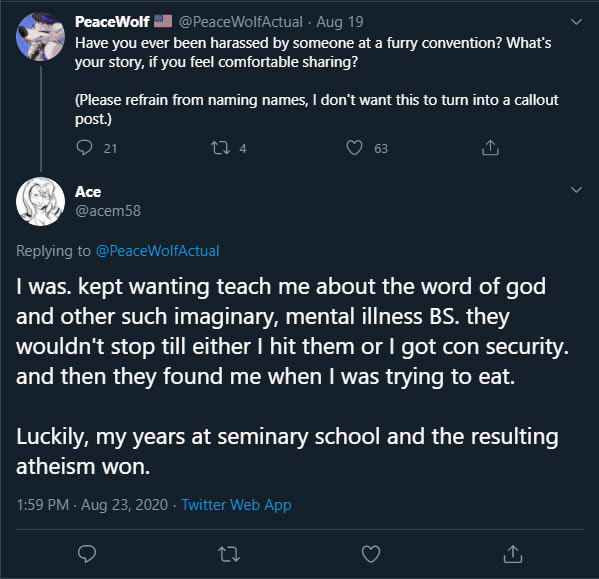Like Ace's reply with the heart icon
This screenshot has height=579, width=599.
[371, 554]
